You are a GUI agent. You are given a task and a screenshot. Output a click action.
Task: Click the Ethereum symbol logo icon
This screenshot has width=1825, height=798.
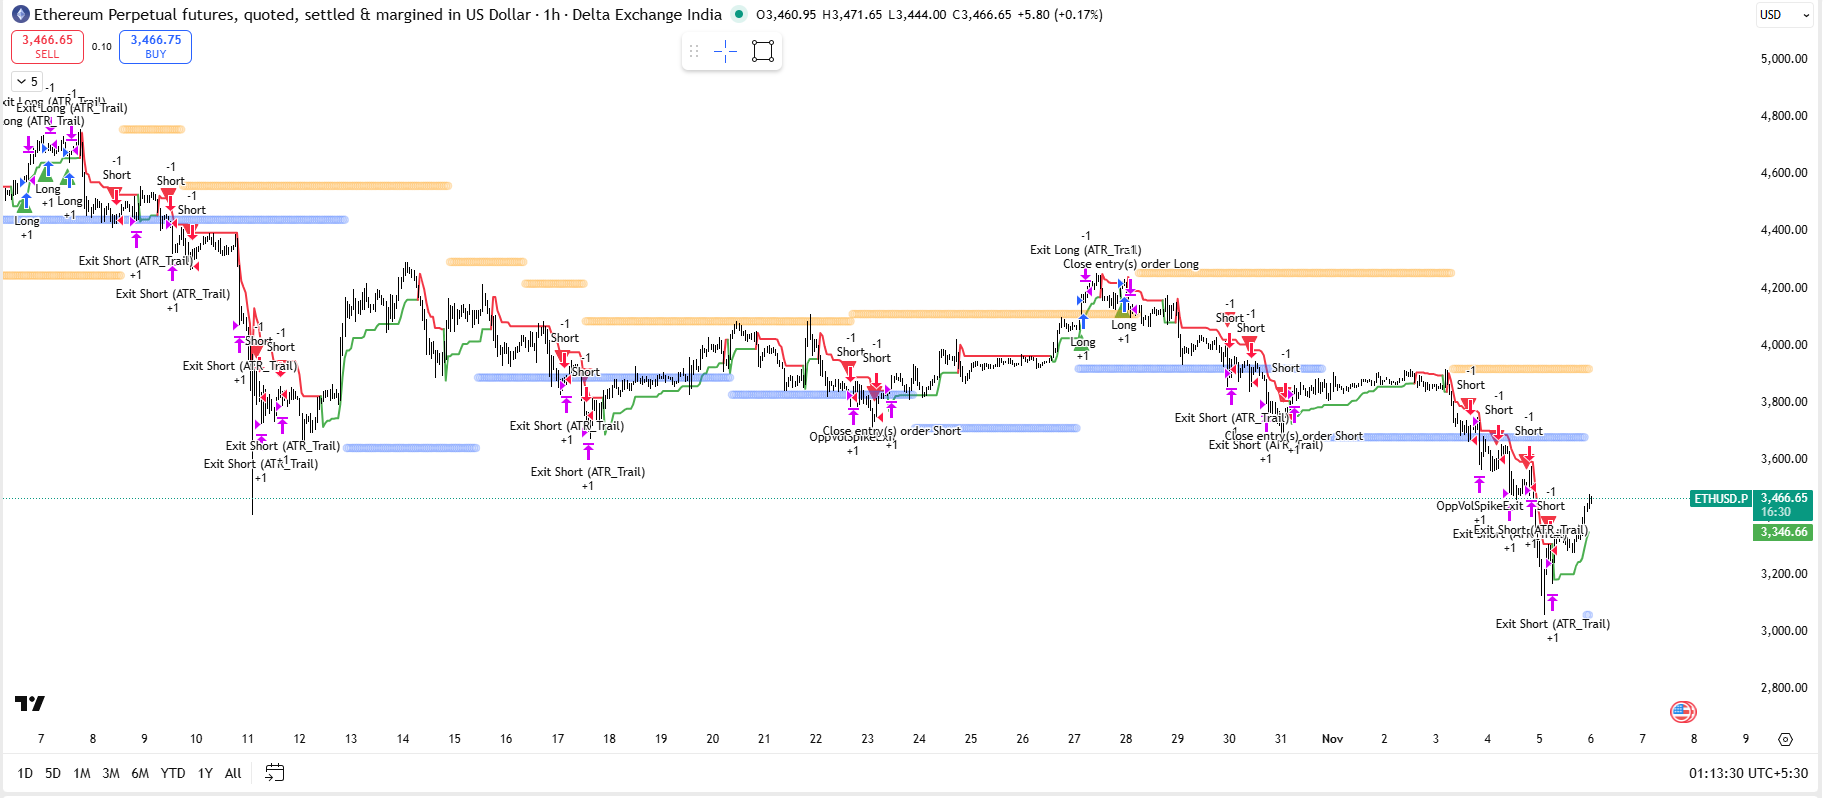point(20,15)
